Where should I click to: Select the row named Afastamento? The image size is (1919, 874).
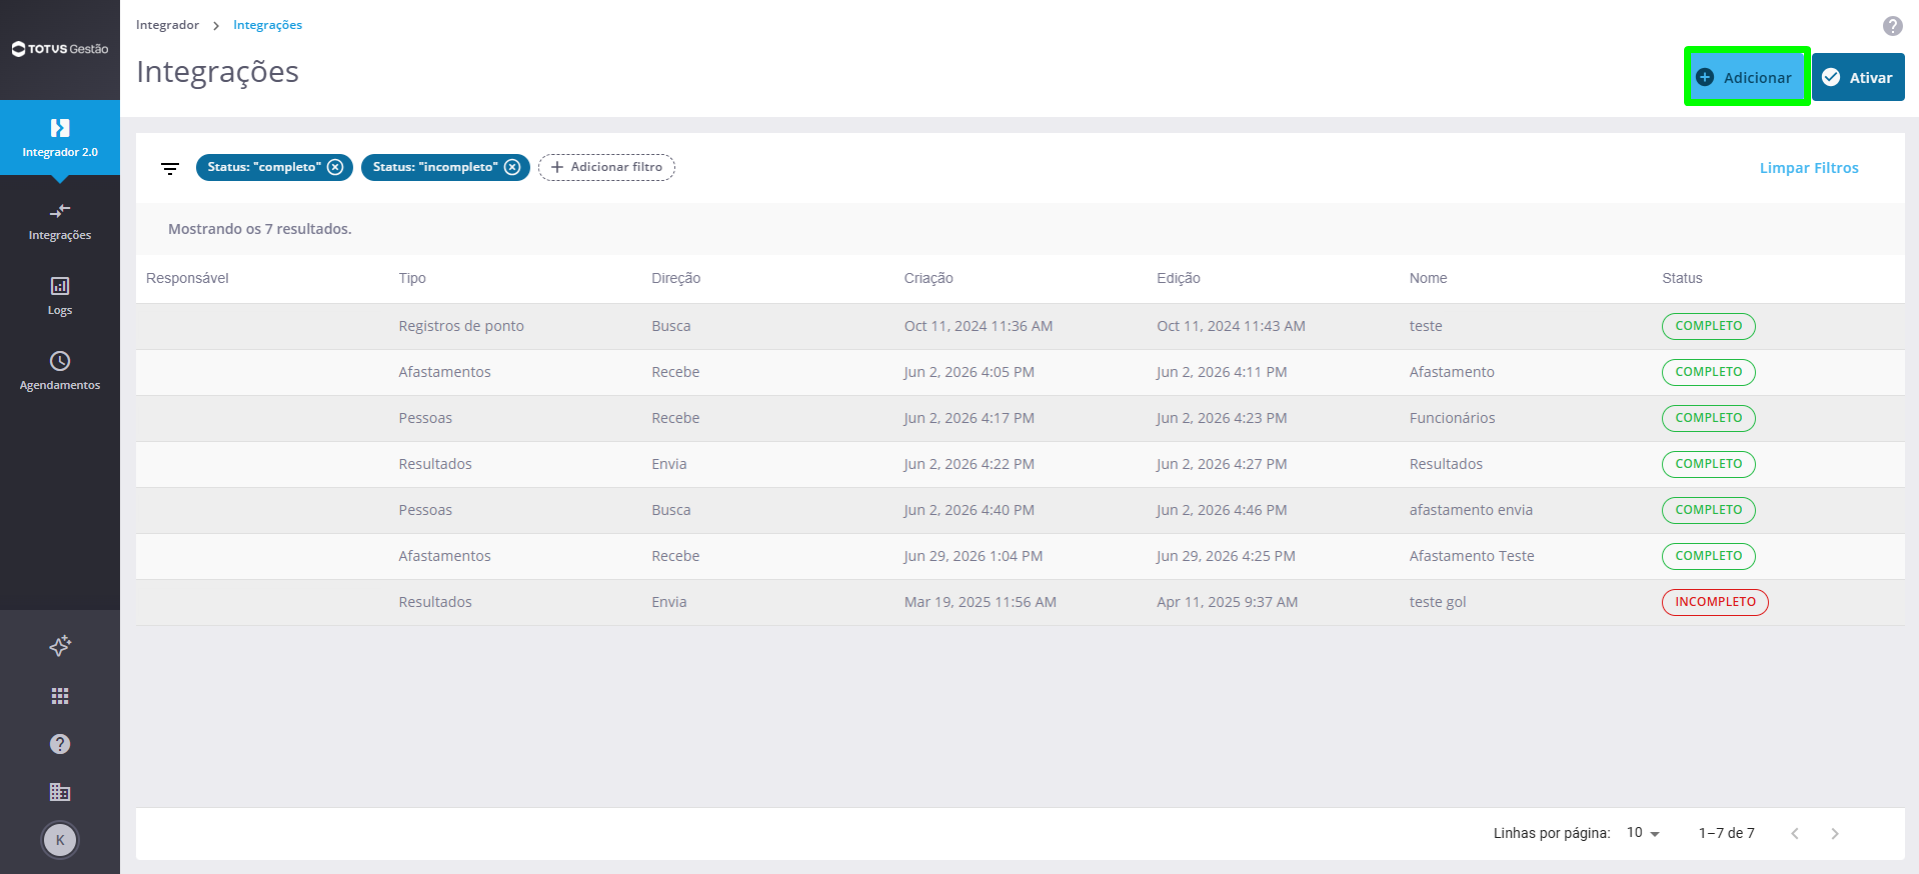pyautogui.click(x=1020, y=372)
